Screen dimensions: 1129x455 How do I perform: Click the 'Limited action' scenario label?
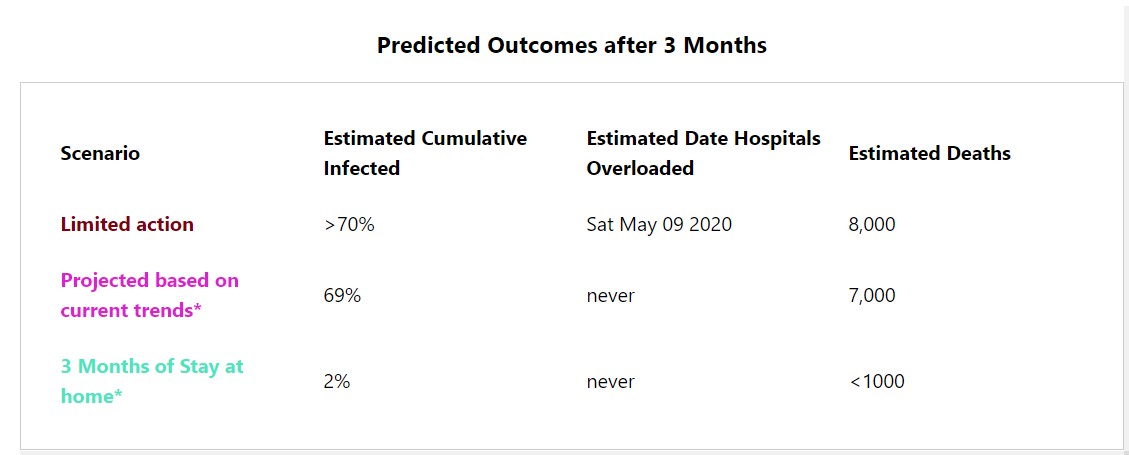[x=127, y=224]
